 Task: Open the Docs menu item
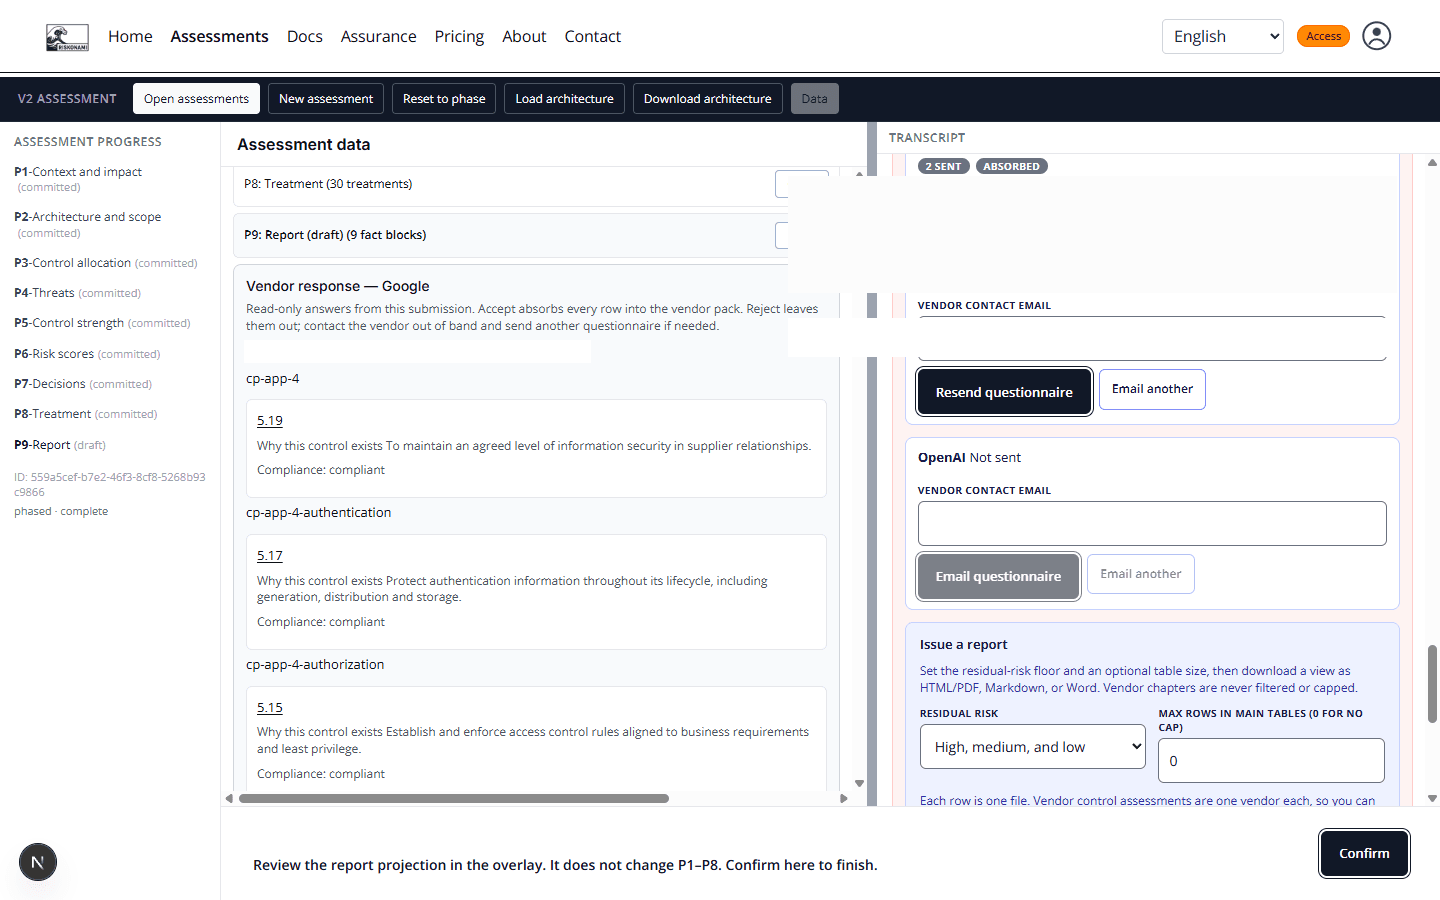click(305, 37)
